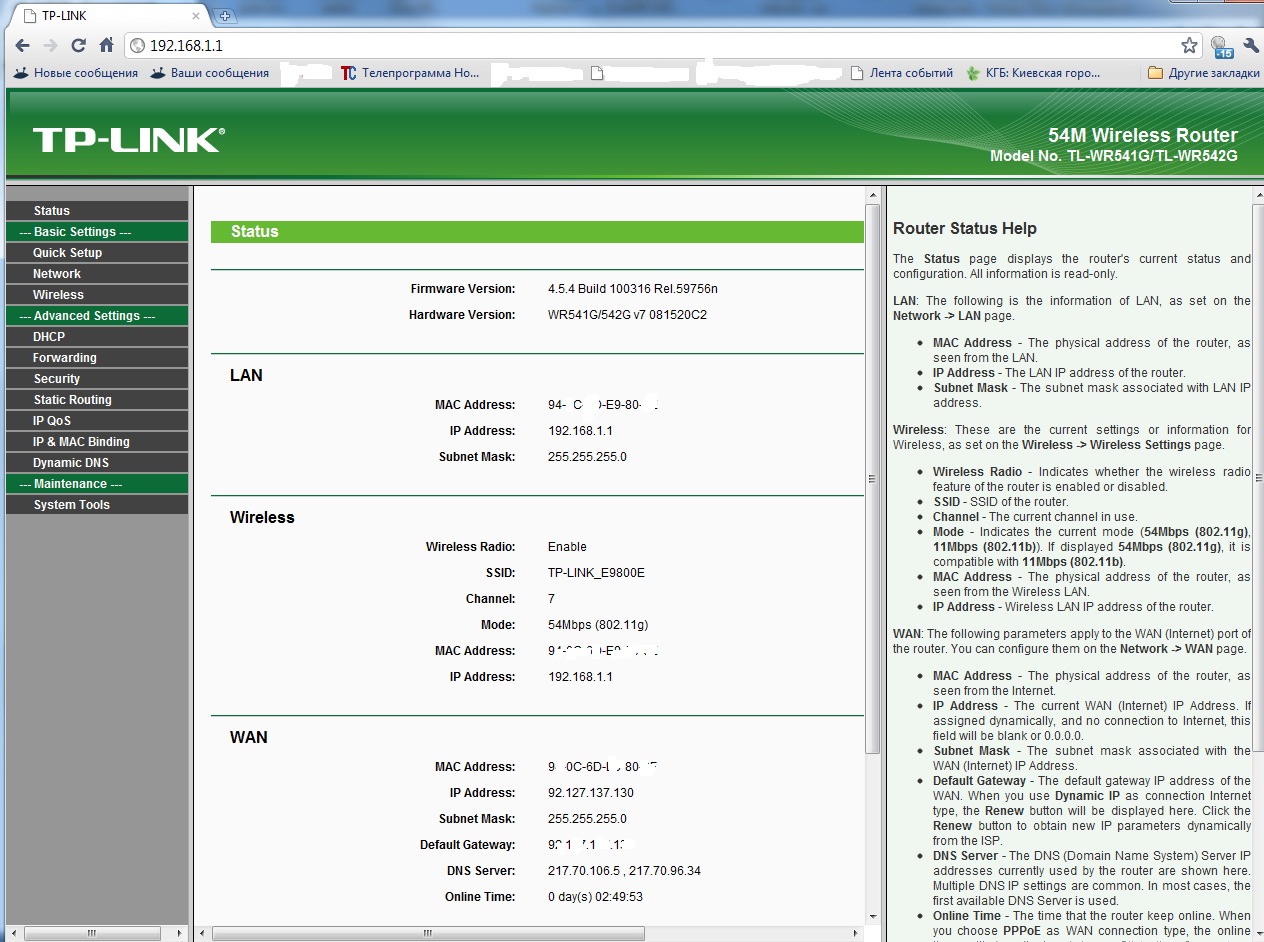Open the DHCP menu item
1264x942 pixels.
tap(96, 337)
